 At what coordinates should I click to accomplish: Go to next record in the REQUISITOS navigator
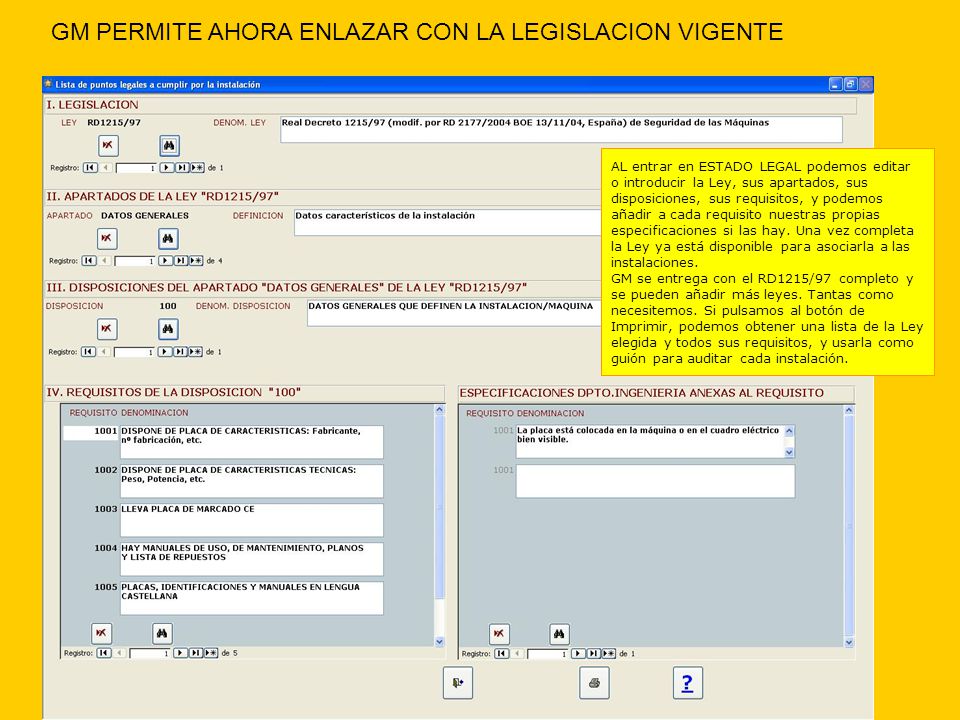tap(180, 653)
